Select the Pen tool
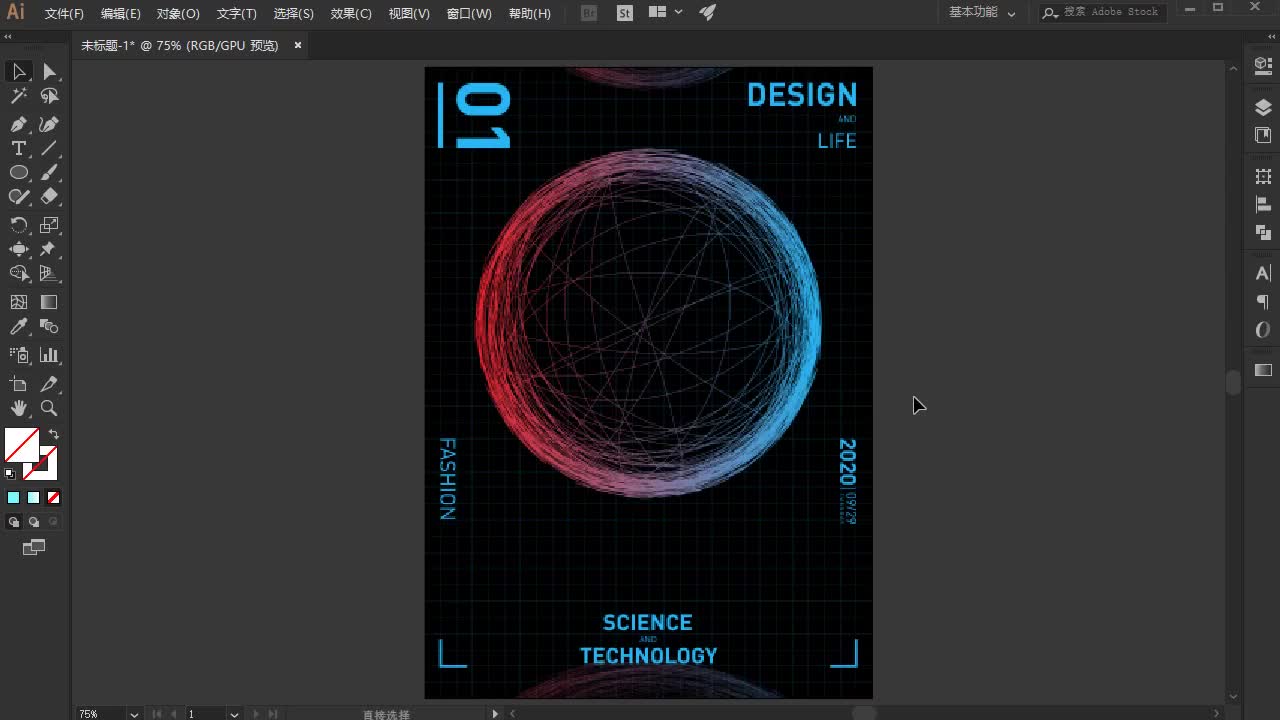Image resolution: width=1280 pixels, height=720 pixels. click(19, 124)
